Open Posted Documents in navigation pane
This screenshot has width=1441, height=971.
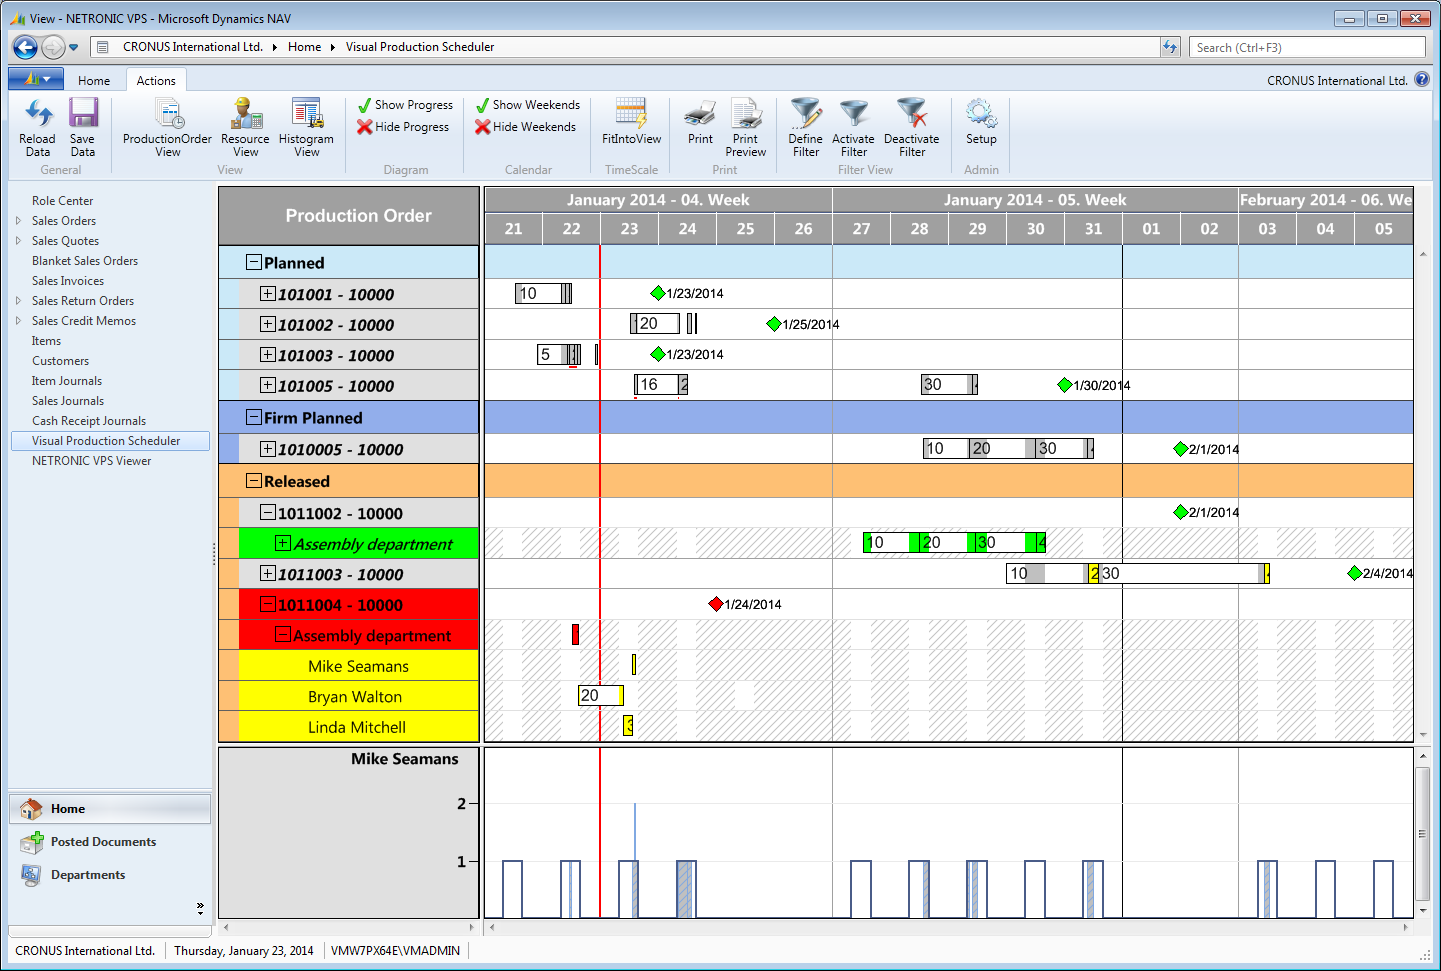click(110, 842)
